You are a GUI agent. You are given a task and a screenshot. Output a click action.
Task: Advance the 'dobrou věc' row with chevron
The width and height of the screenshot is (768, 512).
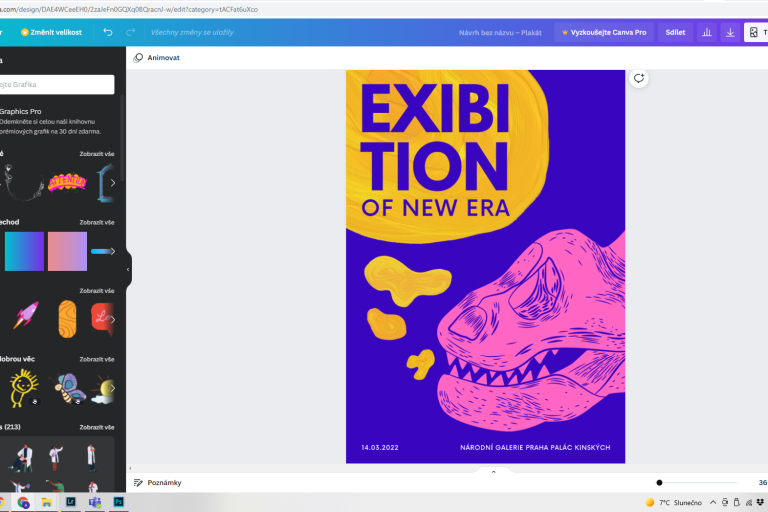(x=113, y=388)
